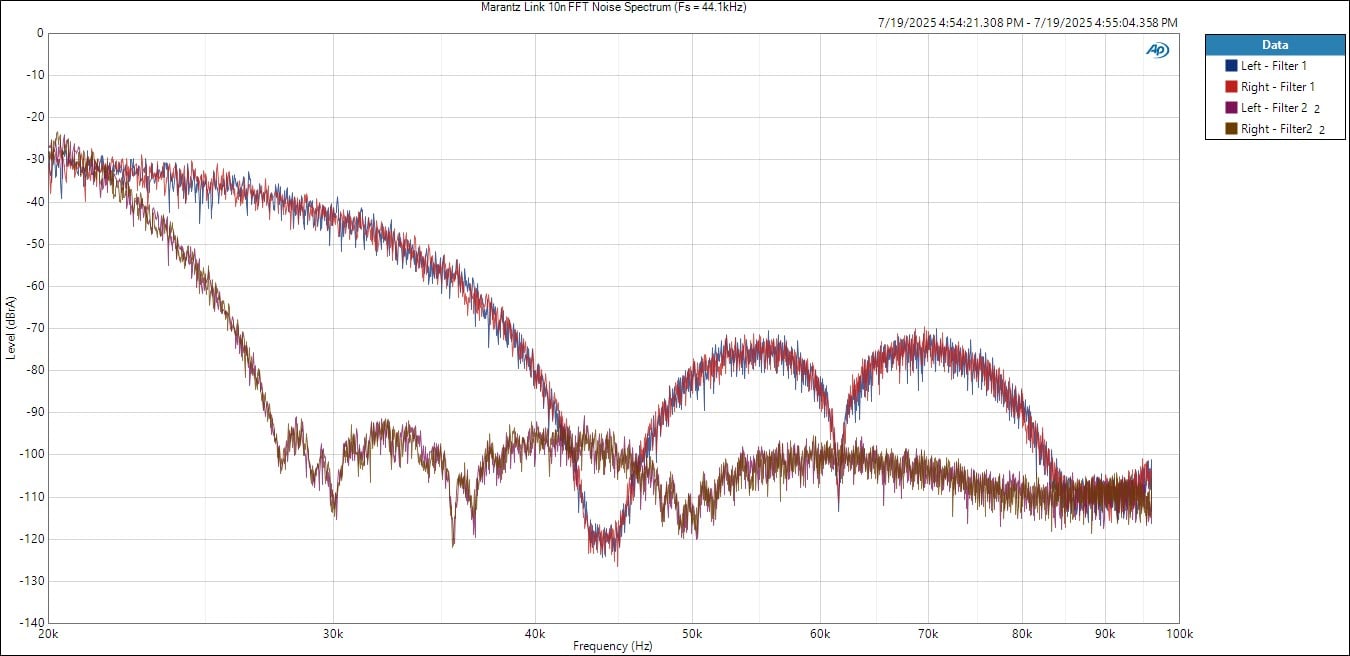Viewport: 1350px width, 656px height.
Task: Click the Data legend header
Action: 1274,45
